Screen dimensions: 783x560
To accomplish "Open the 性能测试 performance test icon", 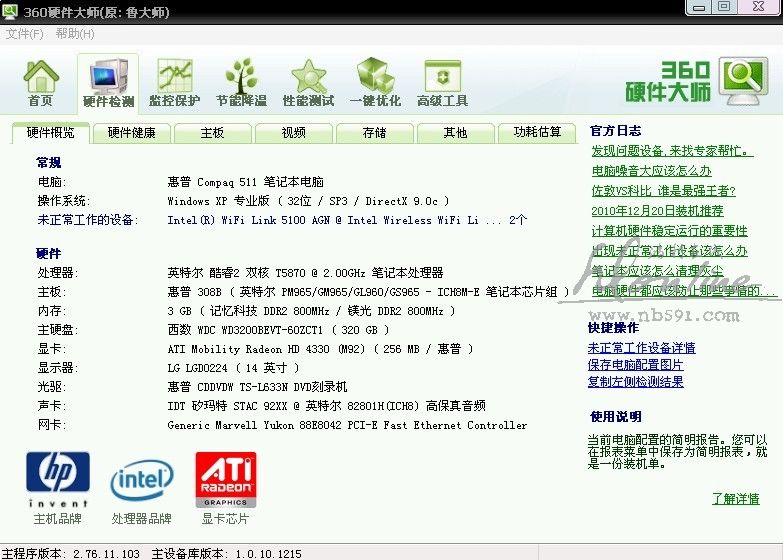I will click(308, 83).
